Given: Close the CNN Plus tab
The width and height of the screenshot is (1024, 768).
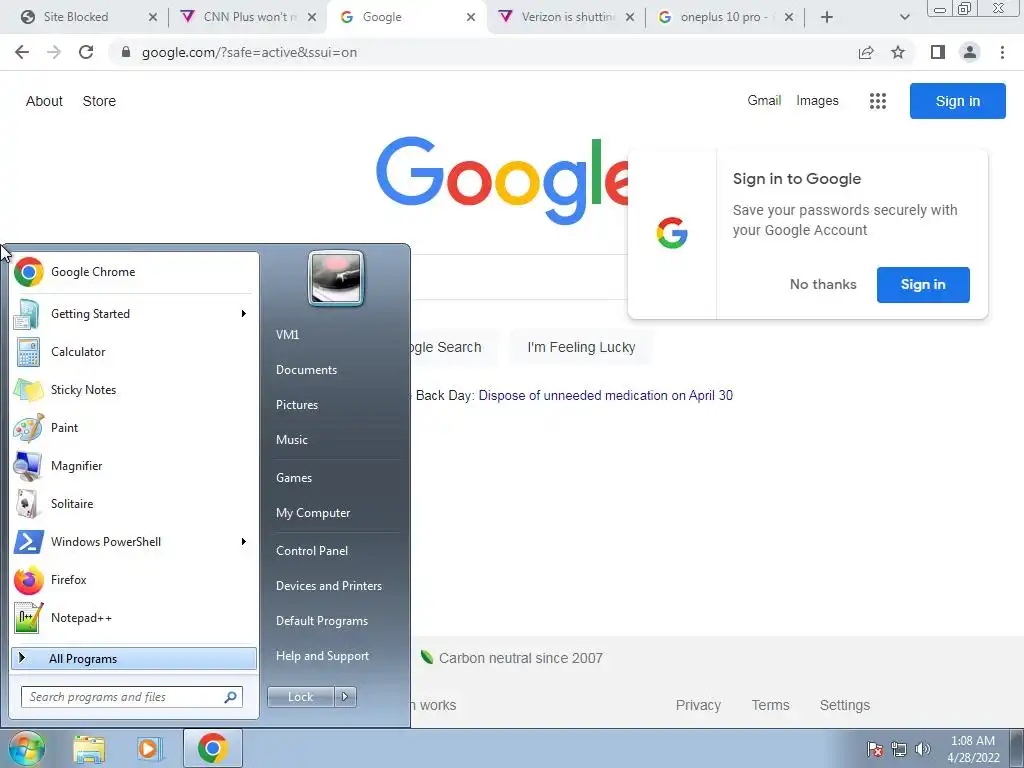Looking at the screenshot, I should coord(312,17).
